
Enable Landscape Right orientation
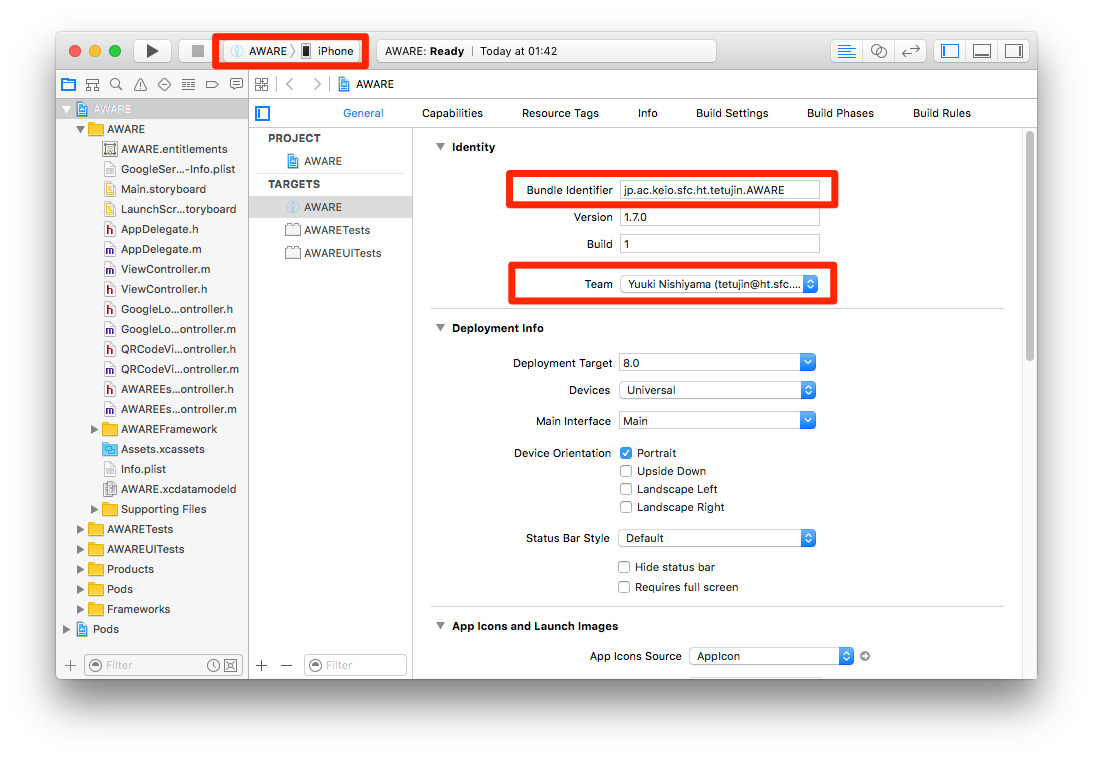pos(626,507)
